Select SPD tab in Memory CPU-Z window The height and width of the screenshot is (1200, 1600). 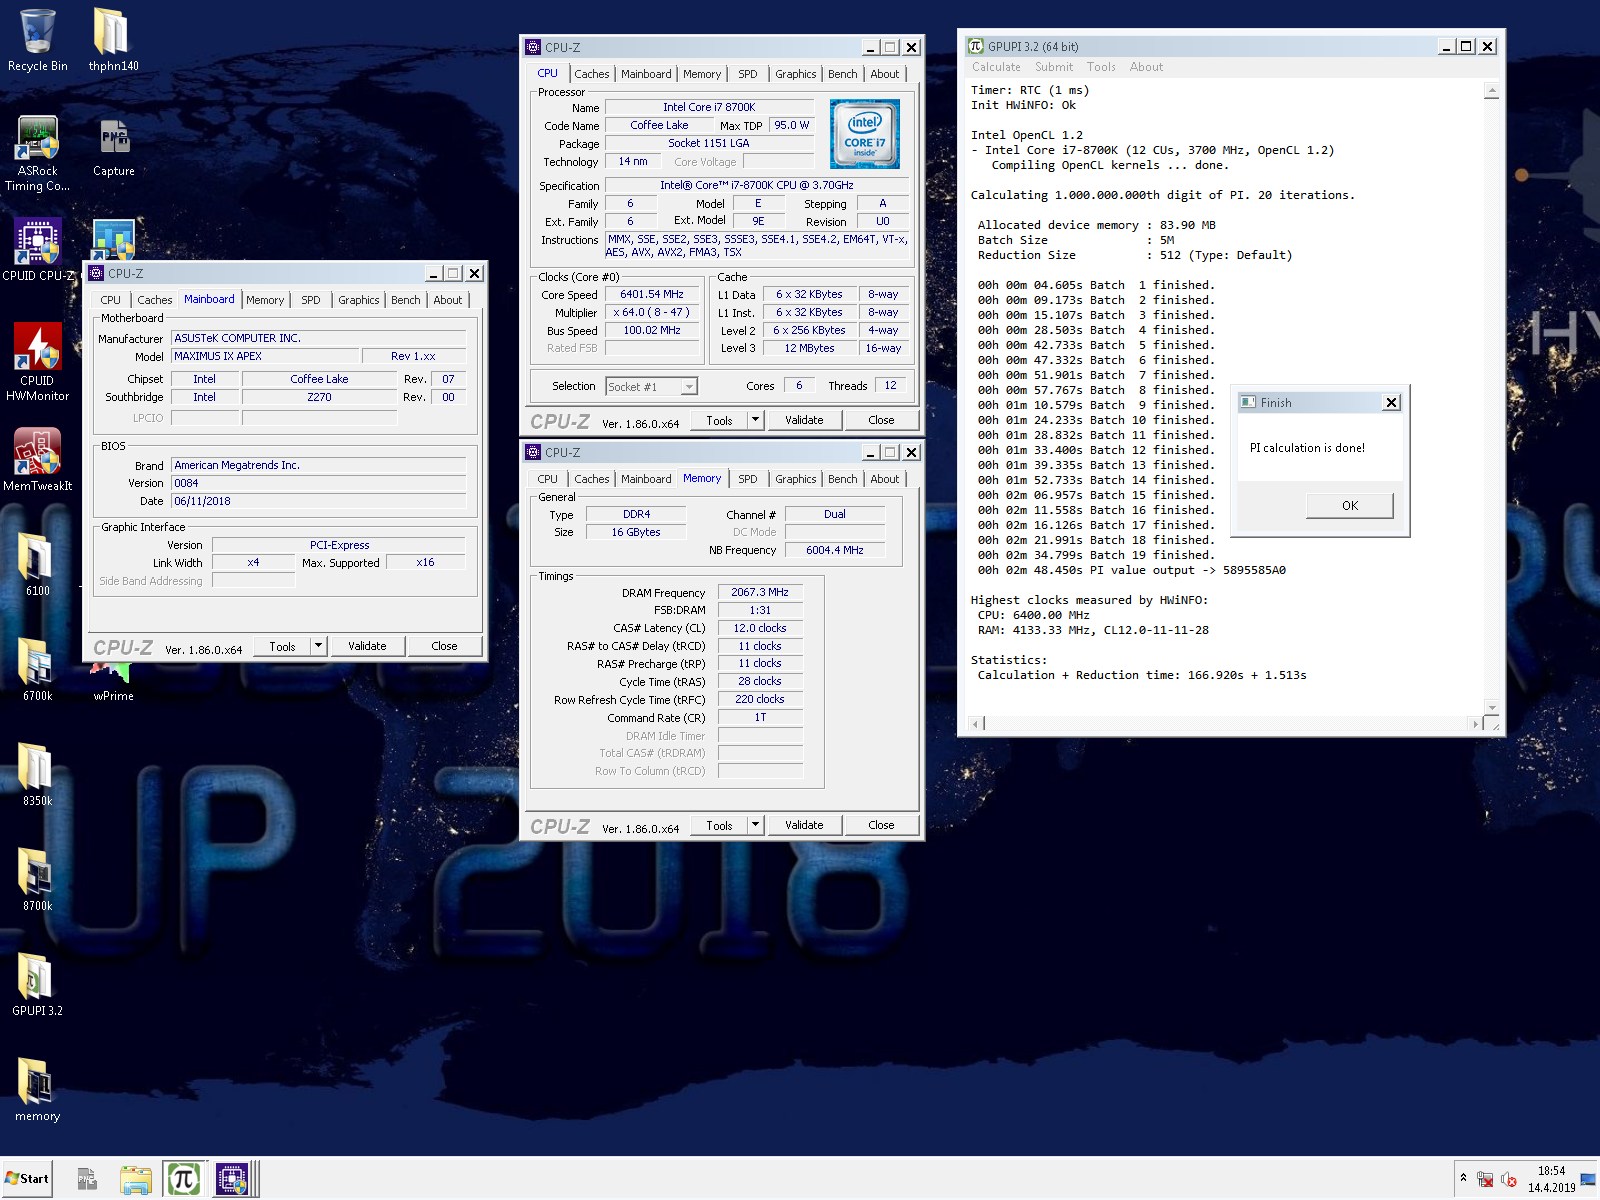click(748, 479)
